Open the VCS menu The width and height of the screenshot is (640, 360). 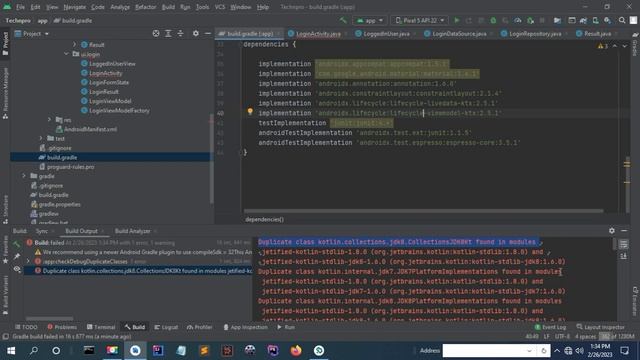(220, 7)
